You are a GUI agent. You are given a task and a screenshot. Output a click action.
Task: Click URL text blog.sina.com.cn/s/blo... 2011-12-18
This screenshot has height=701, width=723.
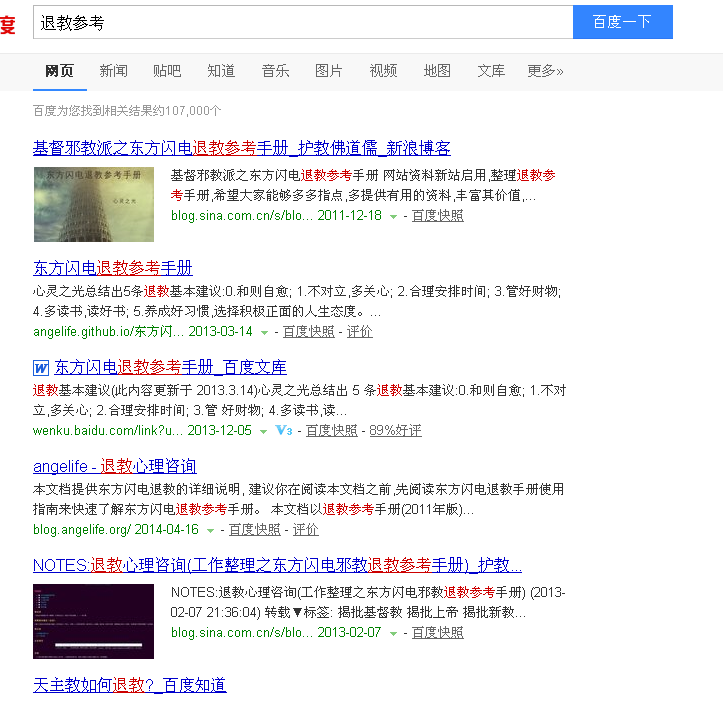pos(276,215)
